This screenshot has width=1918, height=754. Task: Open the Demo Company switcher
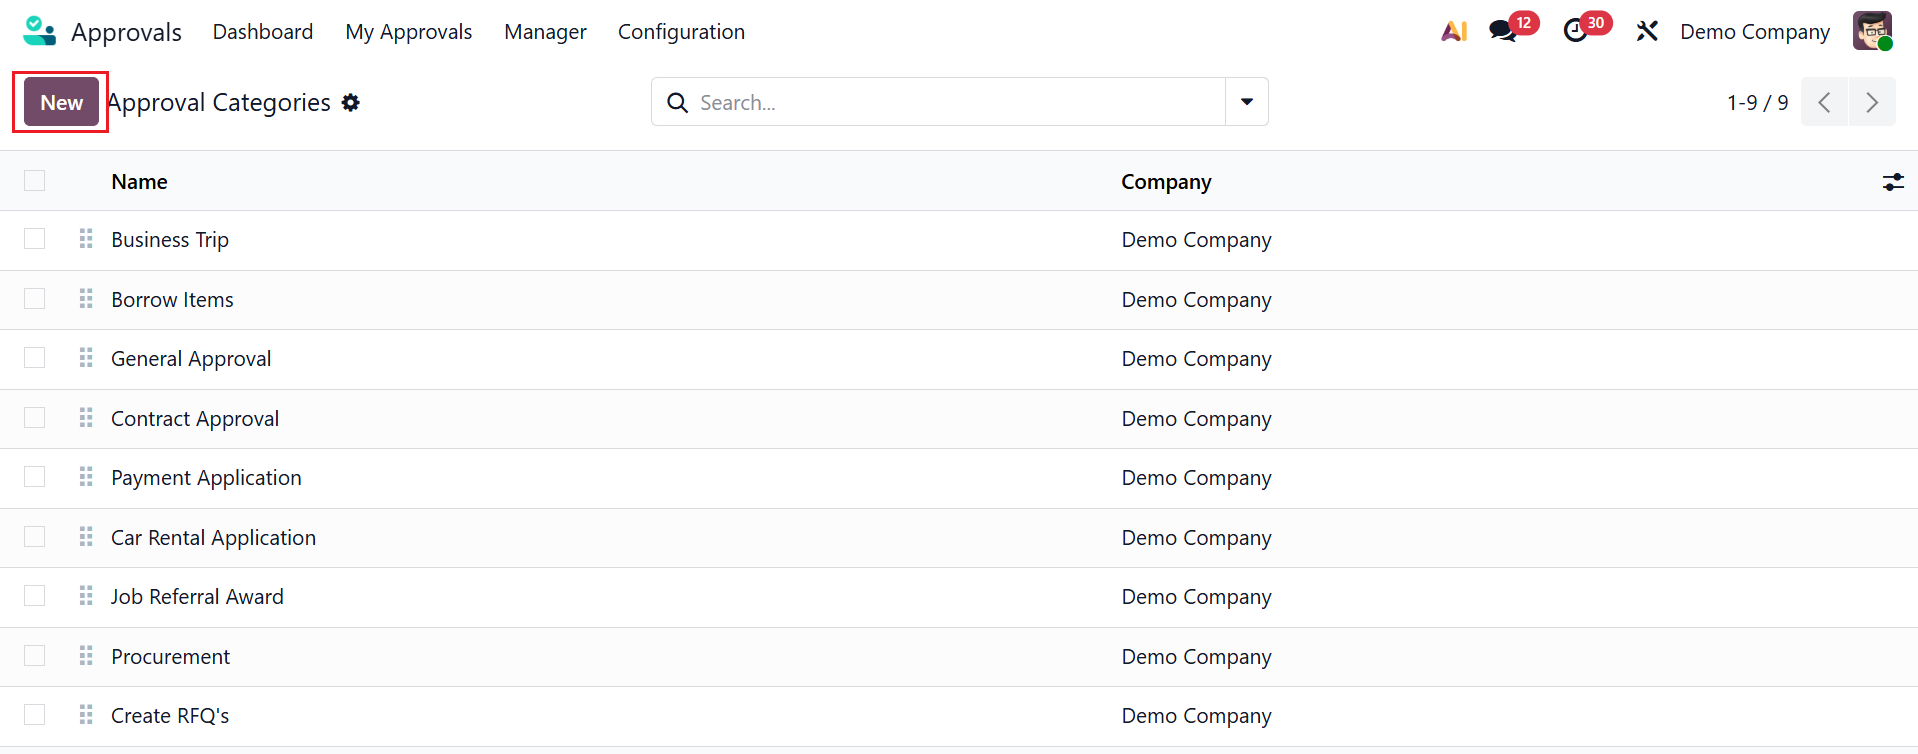pos(1754,32)
